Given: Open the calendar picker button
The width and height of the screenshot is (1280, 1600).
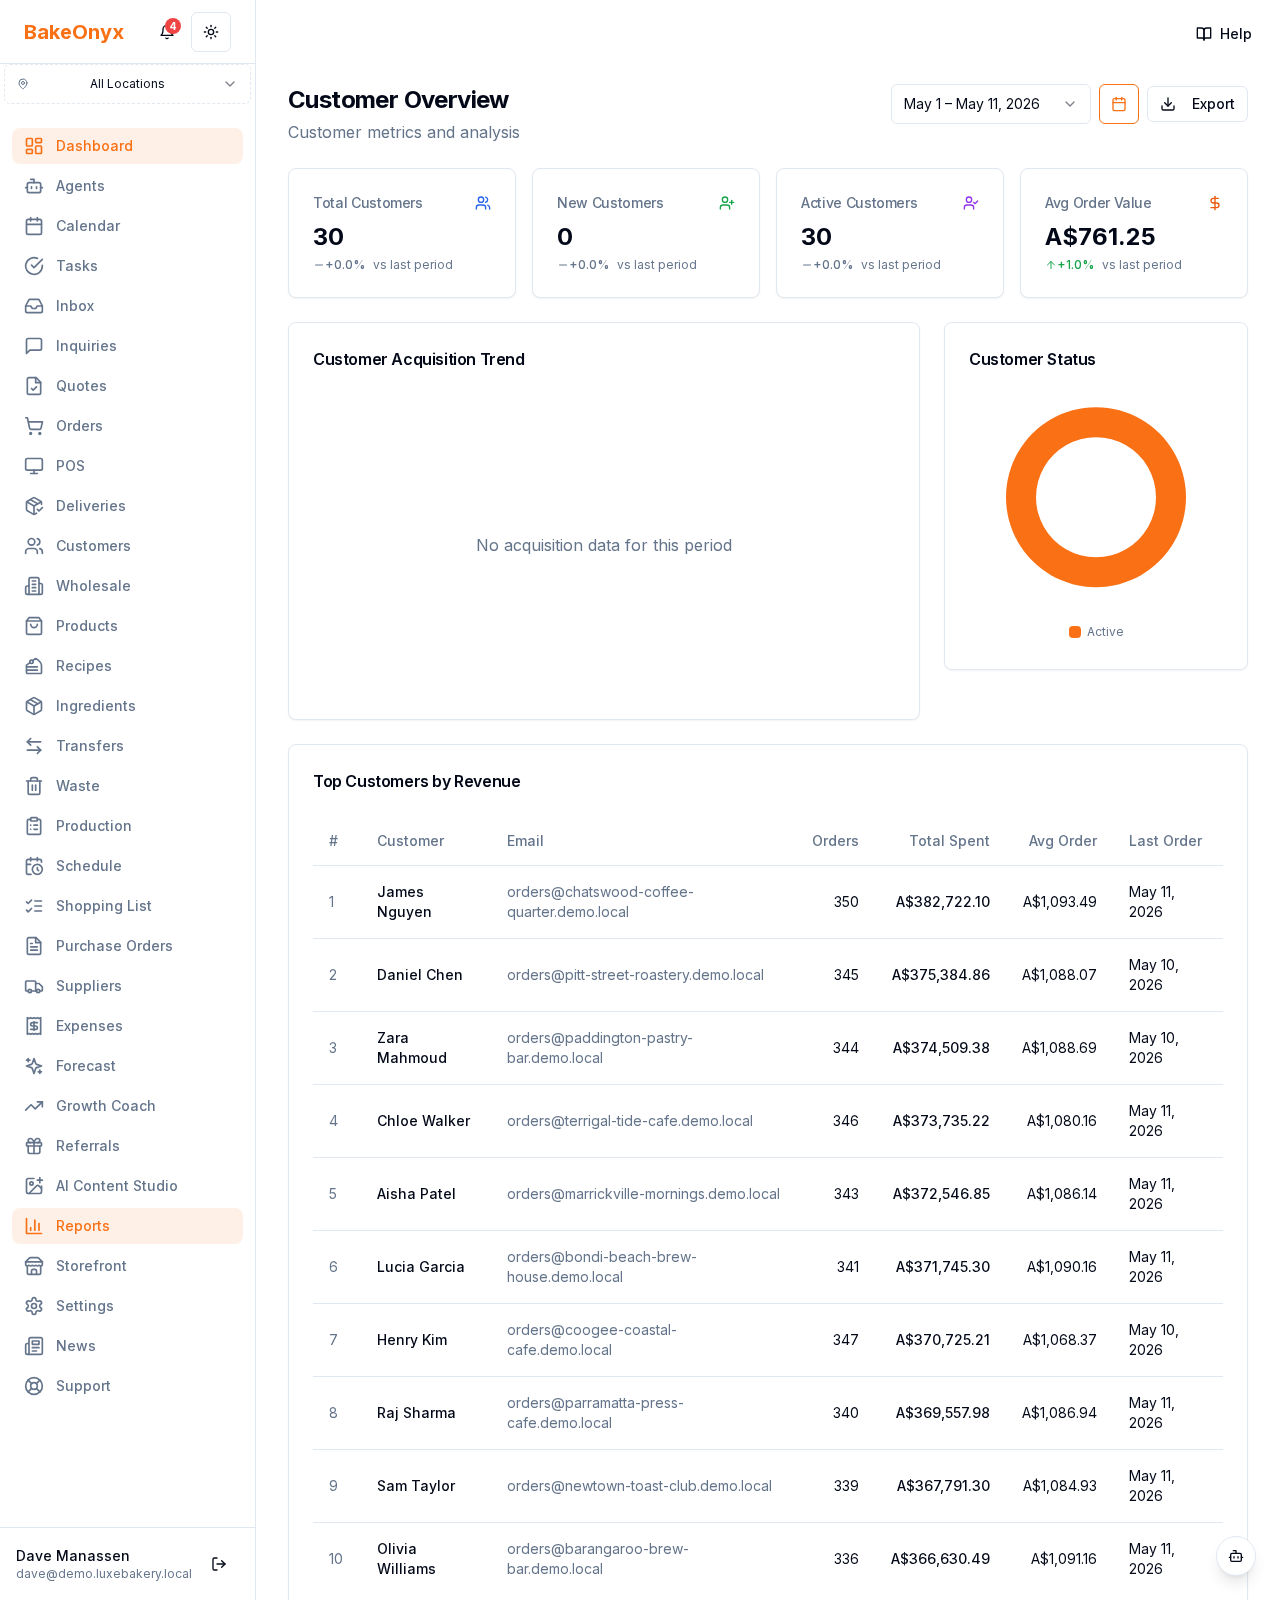Looking at the screenshot, I should [x=1119, y=104].
